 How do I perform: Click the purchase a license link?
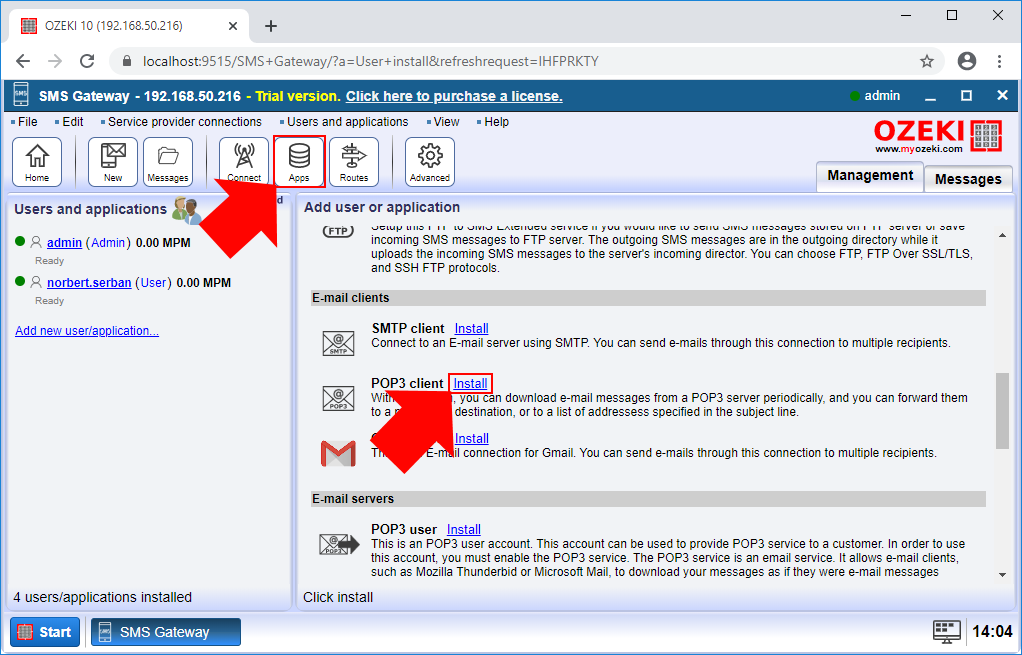(454, 96)
